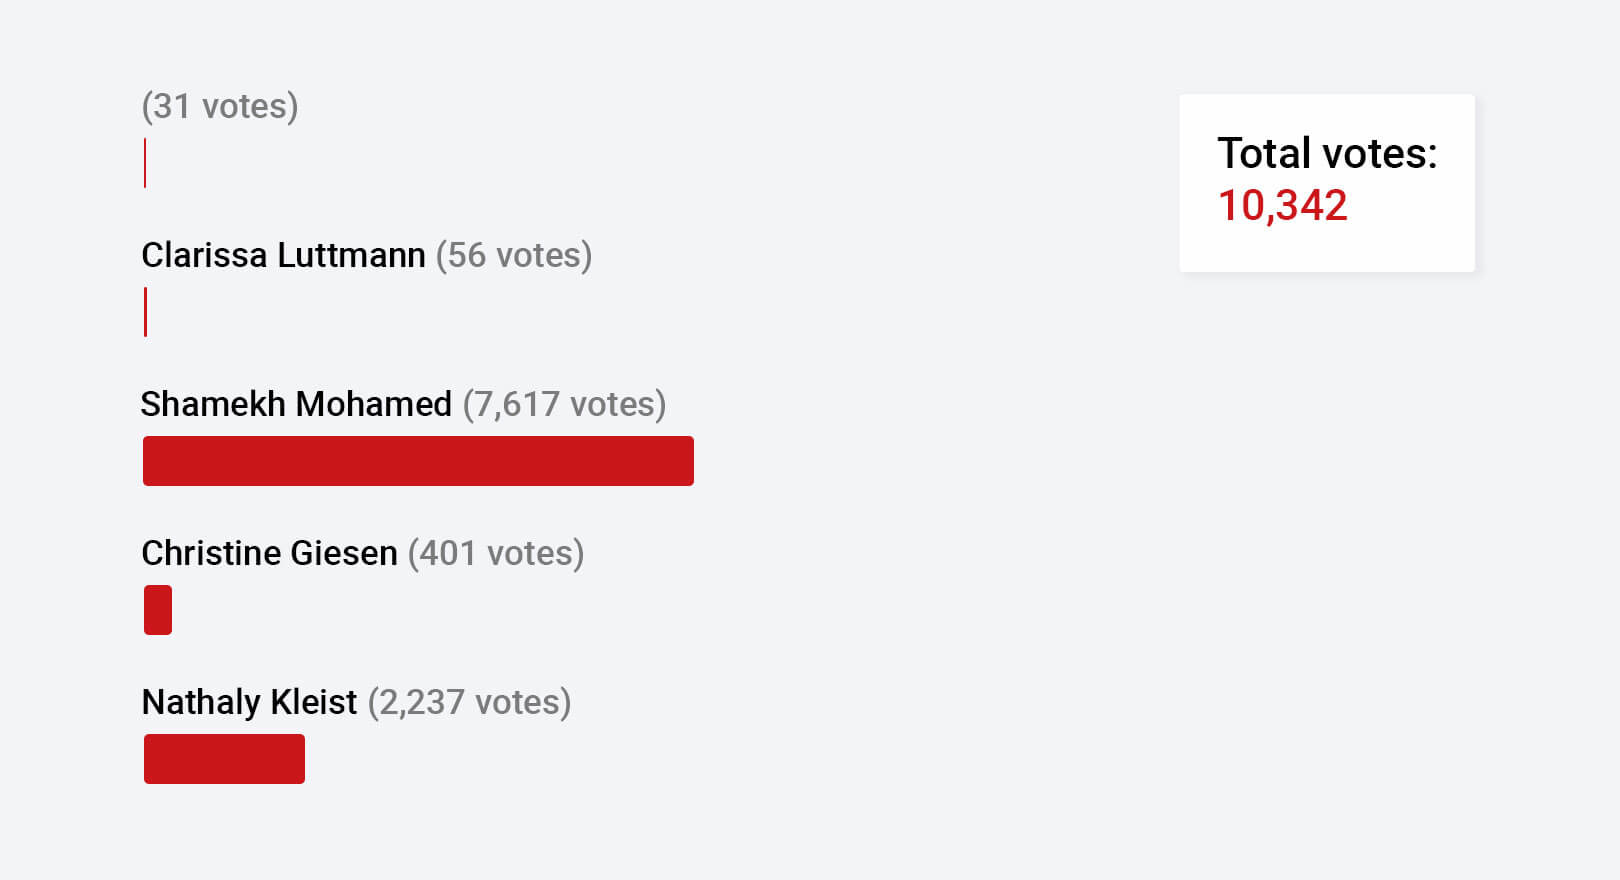The image size is (1620, 880).
Task: Click the red 10,342 total number
Action: click(x=1283, y=205)
